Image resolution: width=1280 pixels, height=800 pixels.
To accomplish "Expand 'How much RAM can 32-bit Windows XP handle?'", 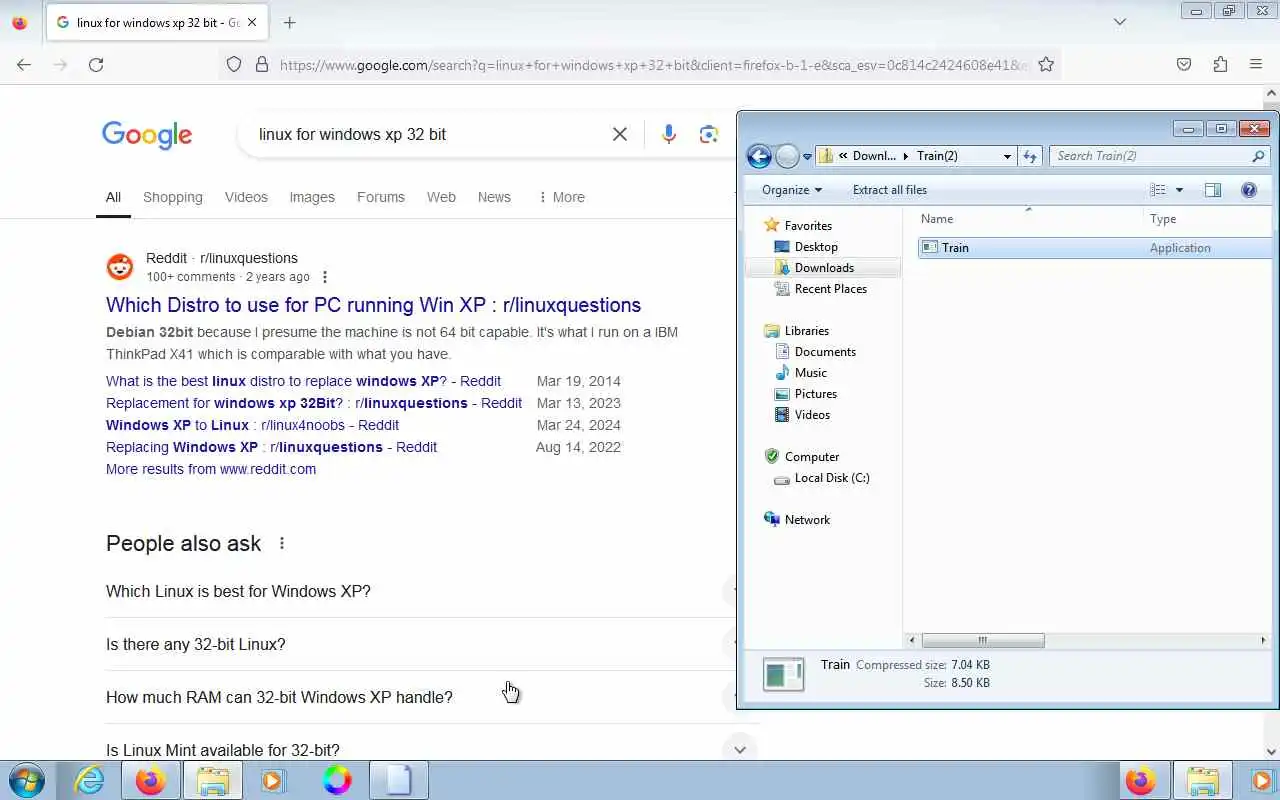I will coord(420,697).
